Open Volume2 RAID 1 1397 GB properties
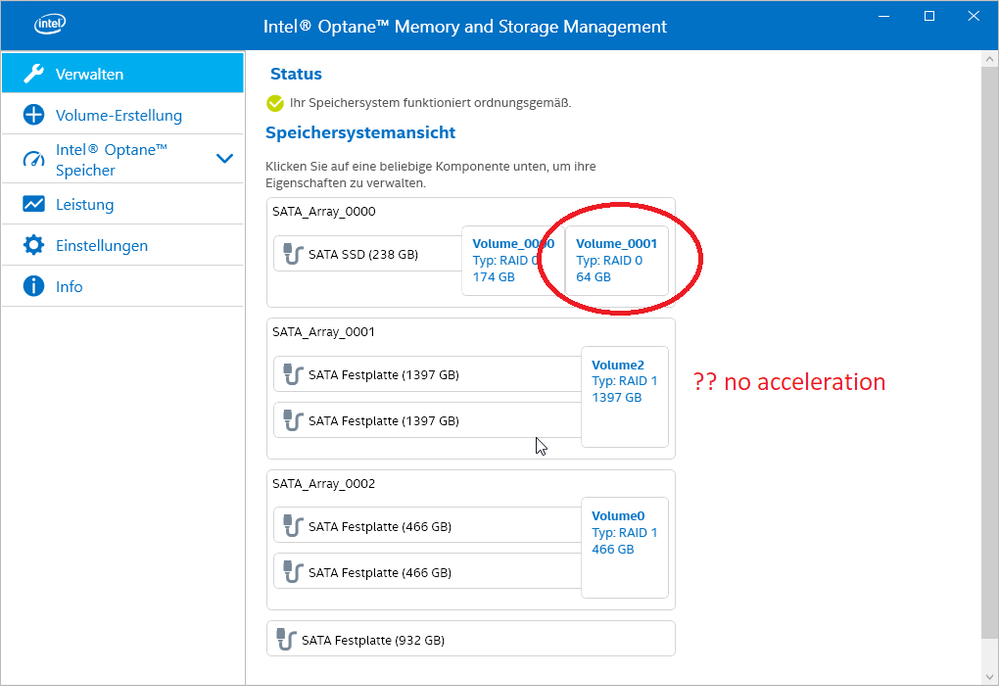Screen dimensions: 999x686 (x=625, y=397)
